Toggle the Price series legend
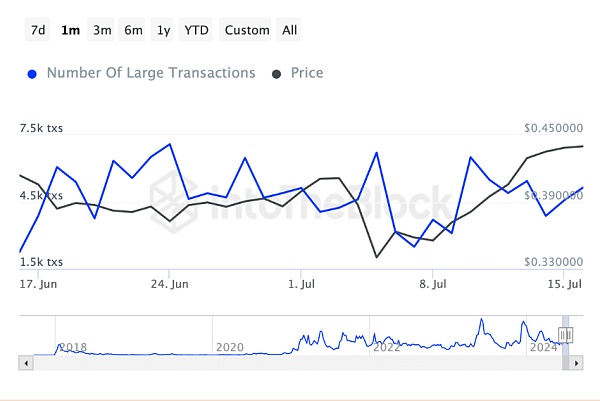This screenshot has width=600, height=401. pos(306,73)
